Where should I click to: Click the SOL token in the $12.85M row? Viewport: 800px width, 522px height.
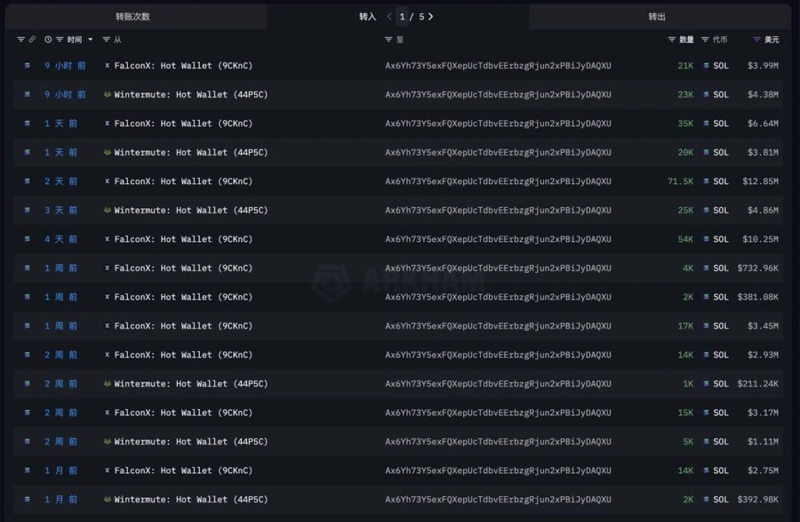click(720, 182)
